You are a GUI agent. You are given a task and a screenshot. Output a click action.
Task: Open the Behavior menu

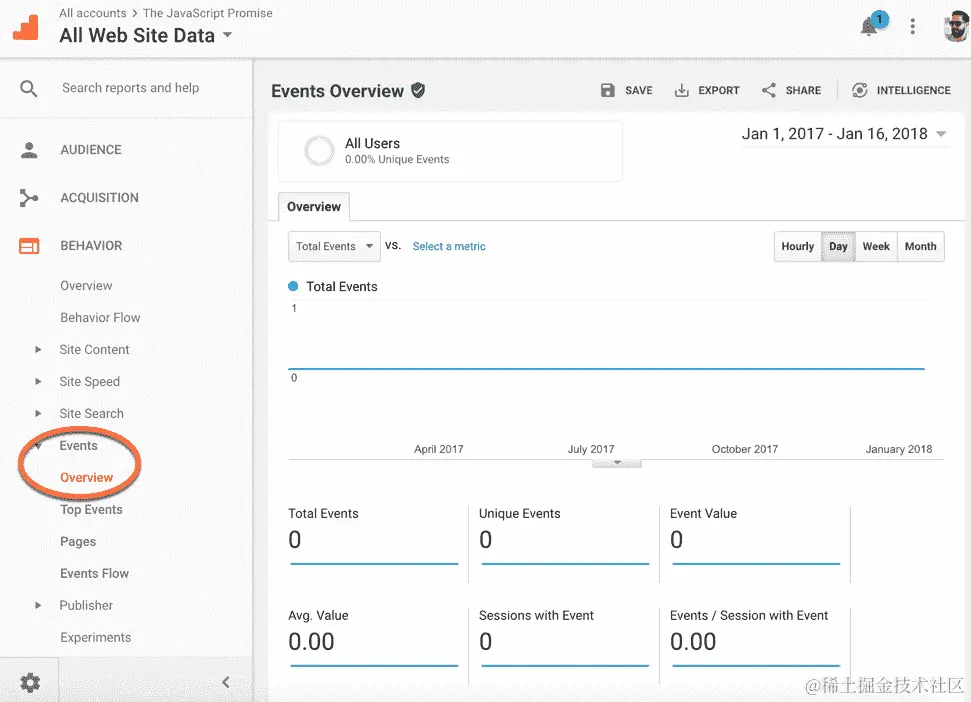[91, 246]
